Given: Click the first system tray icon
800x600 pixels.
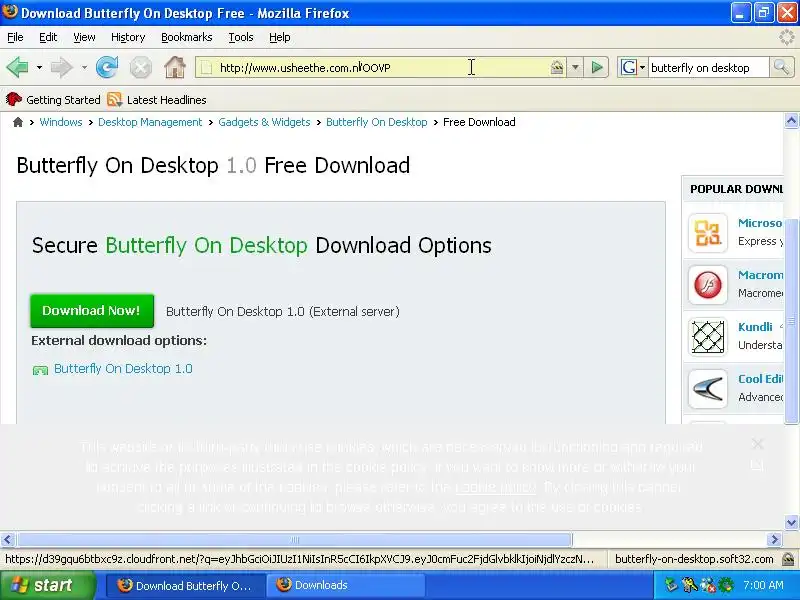Looking at the screenshot, I should [671, 585].
